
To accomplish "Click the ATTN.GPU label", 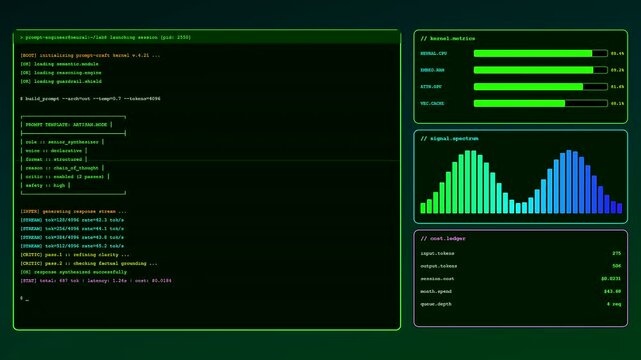I will tap(431, 87).
